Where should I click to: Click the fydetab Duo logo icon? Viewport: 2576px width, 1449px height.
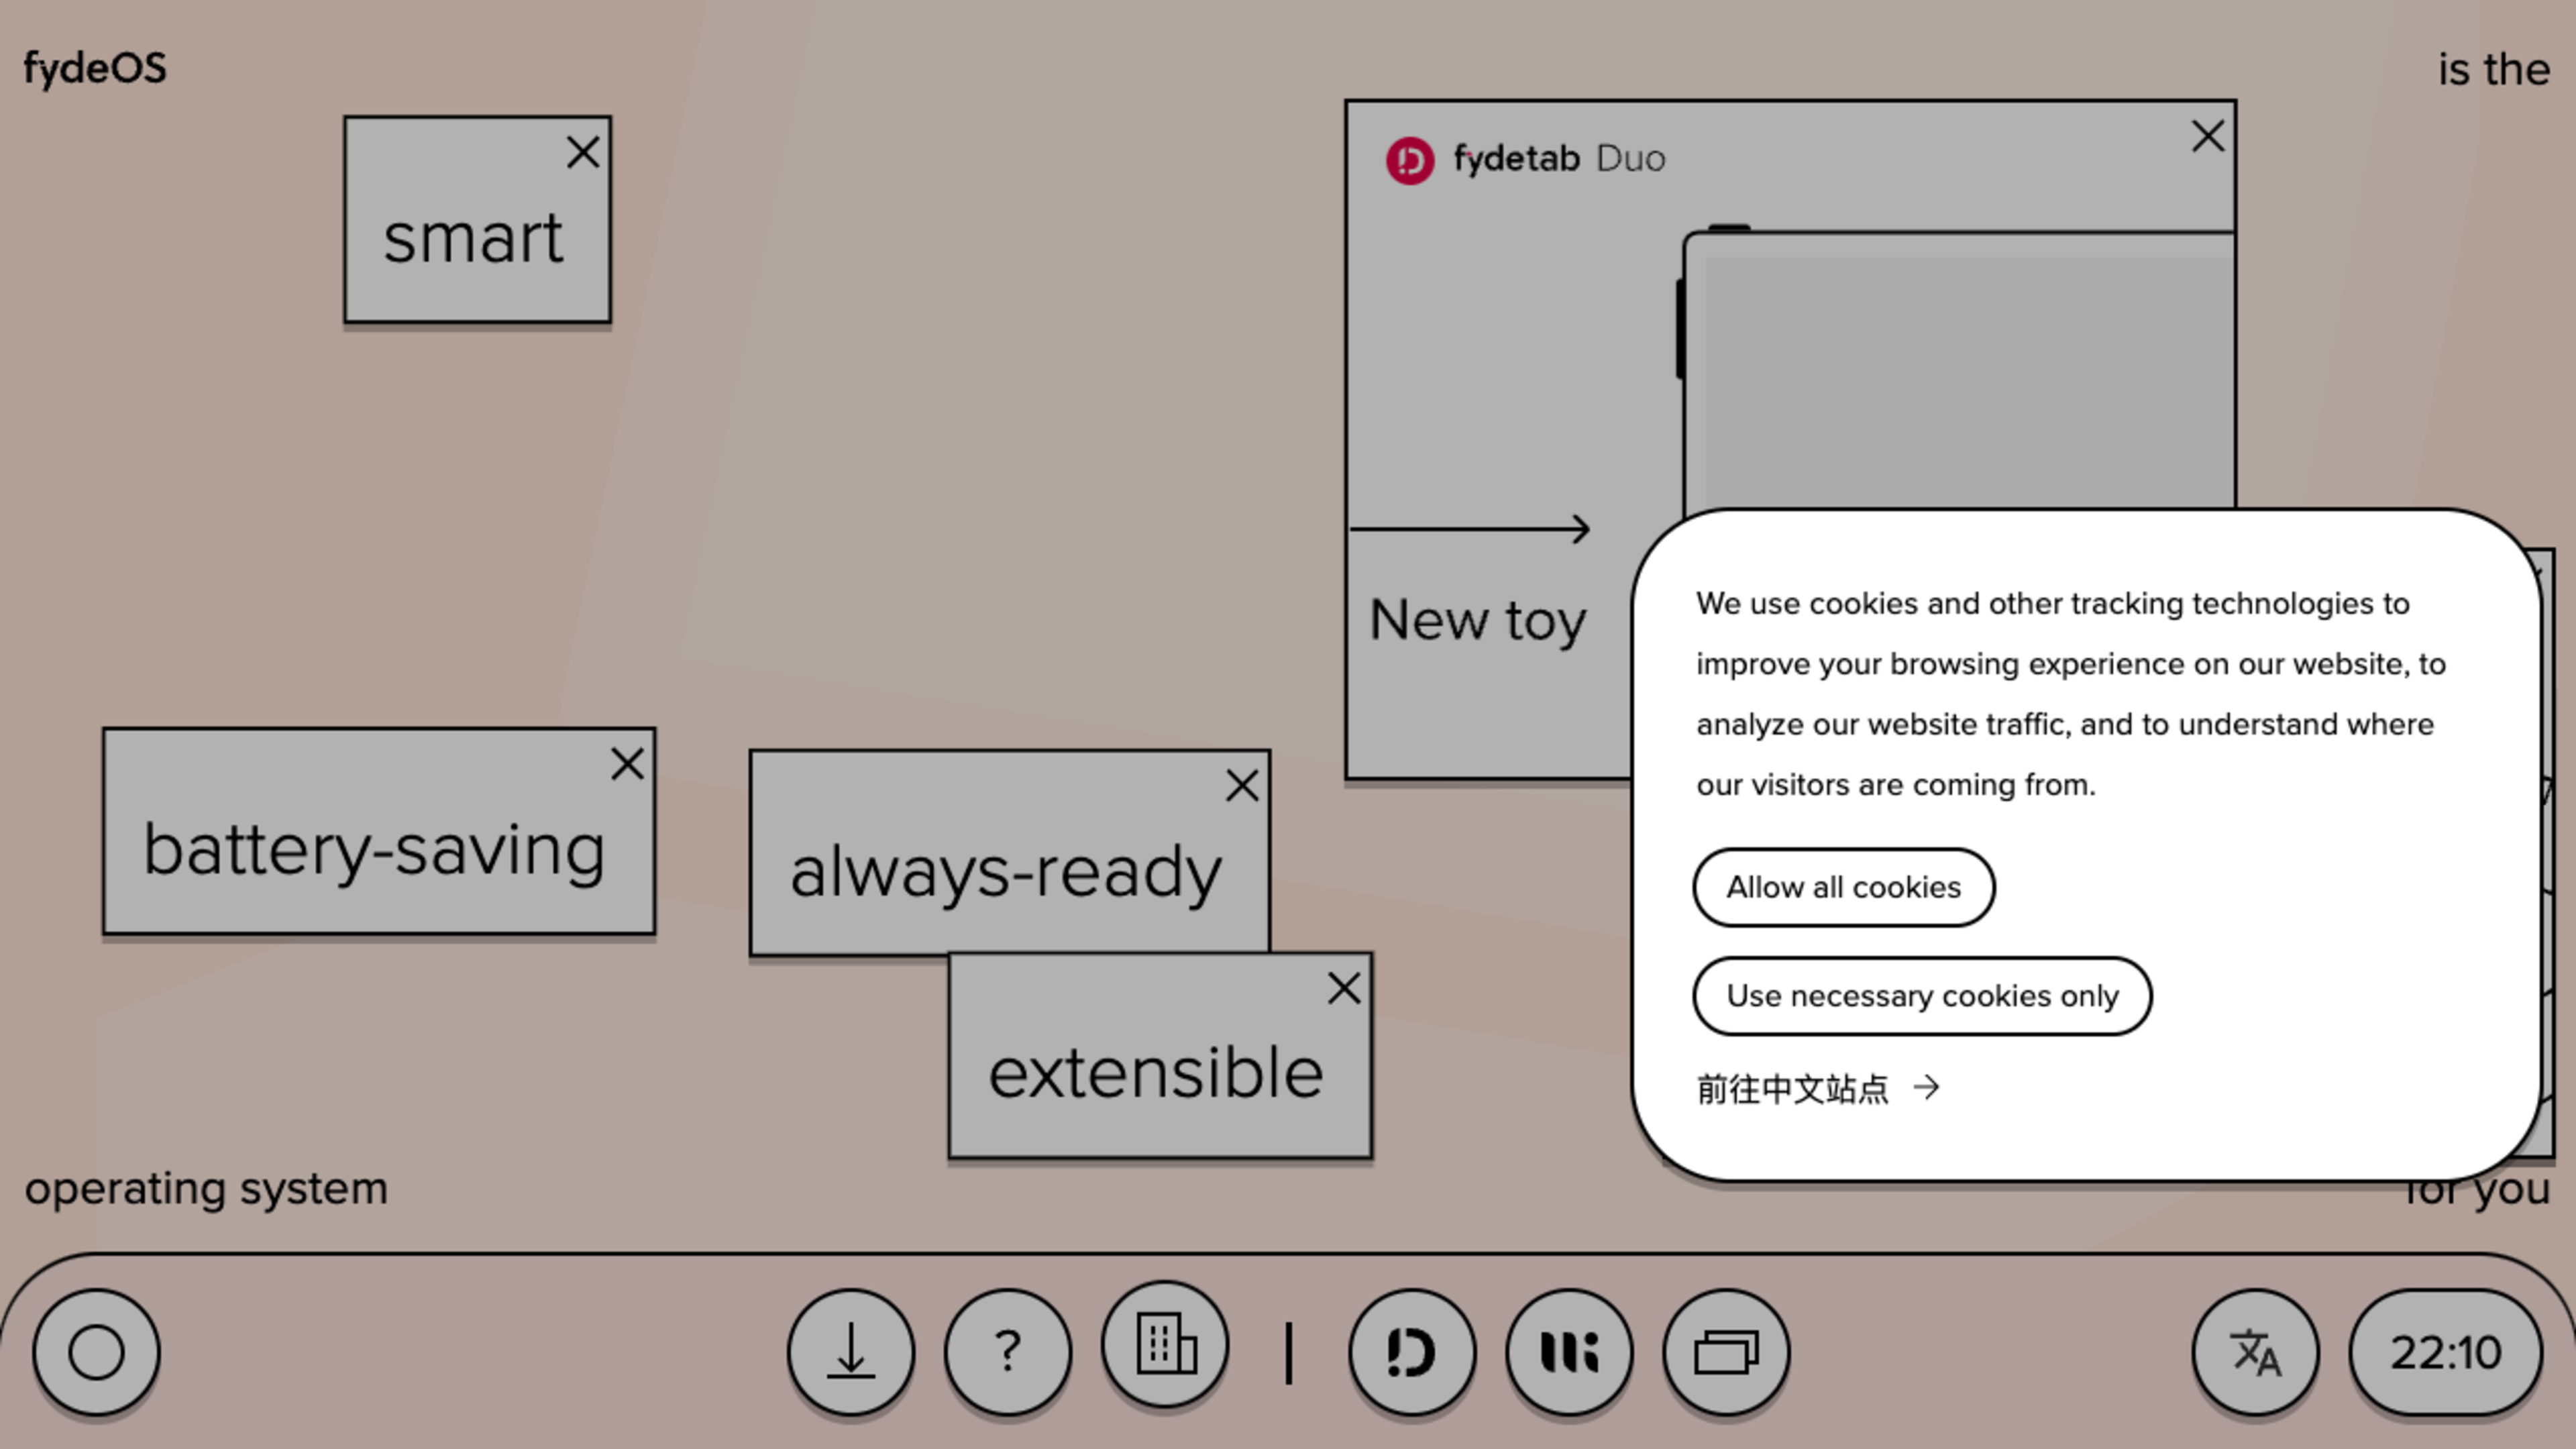[1407, 159]
